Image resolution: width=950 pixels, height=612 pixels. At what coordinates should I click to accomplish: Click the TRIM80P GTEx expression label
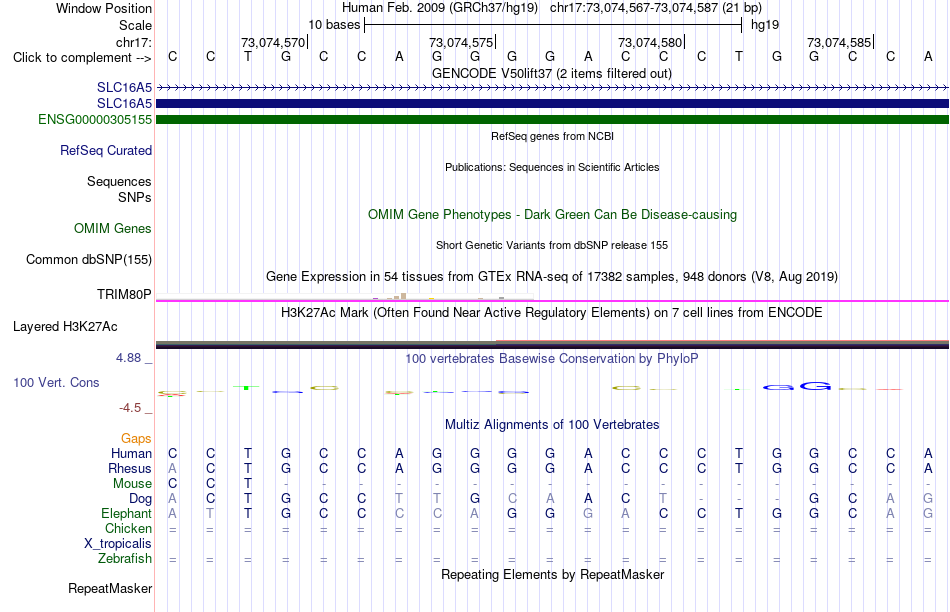(x=124, y=294)
